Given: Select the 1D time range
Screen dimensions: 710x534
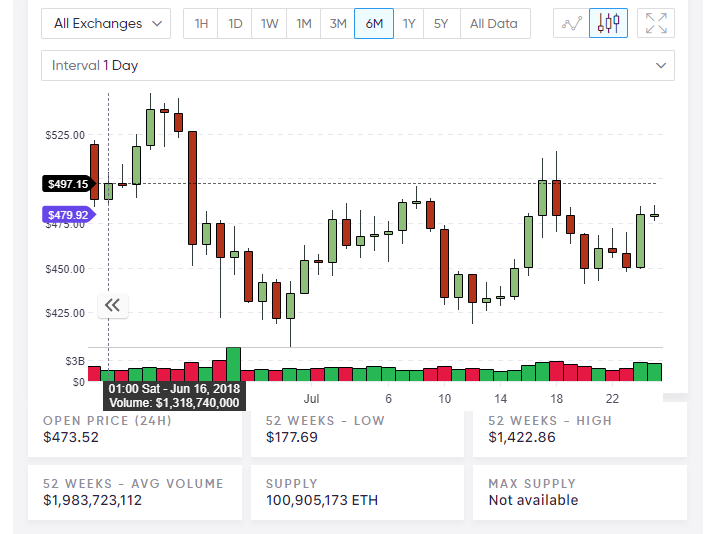Looking at the screenshot, I should (236, 23).
